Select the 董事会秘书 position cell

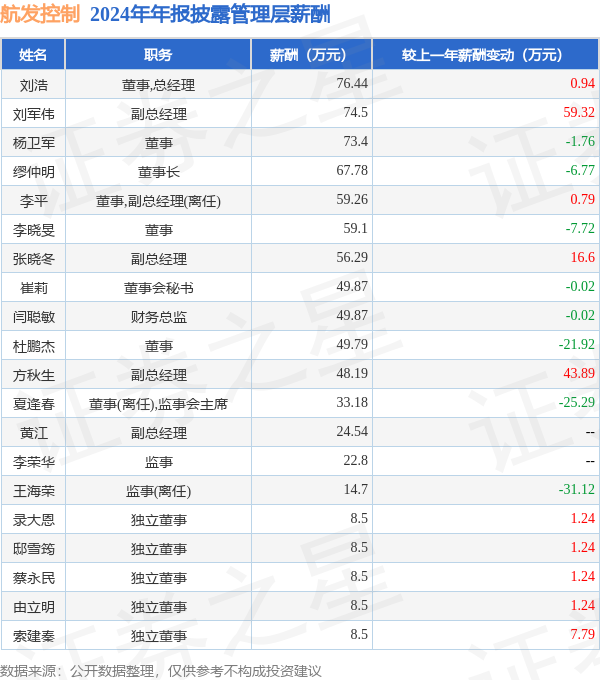click(x=158, y=288)
